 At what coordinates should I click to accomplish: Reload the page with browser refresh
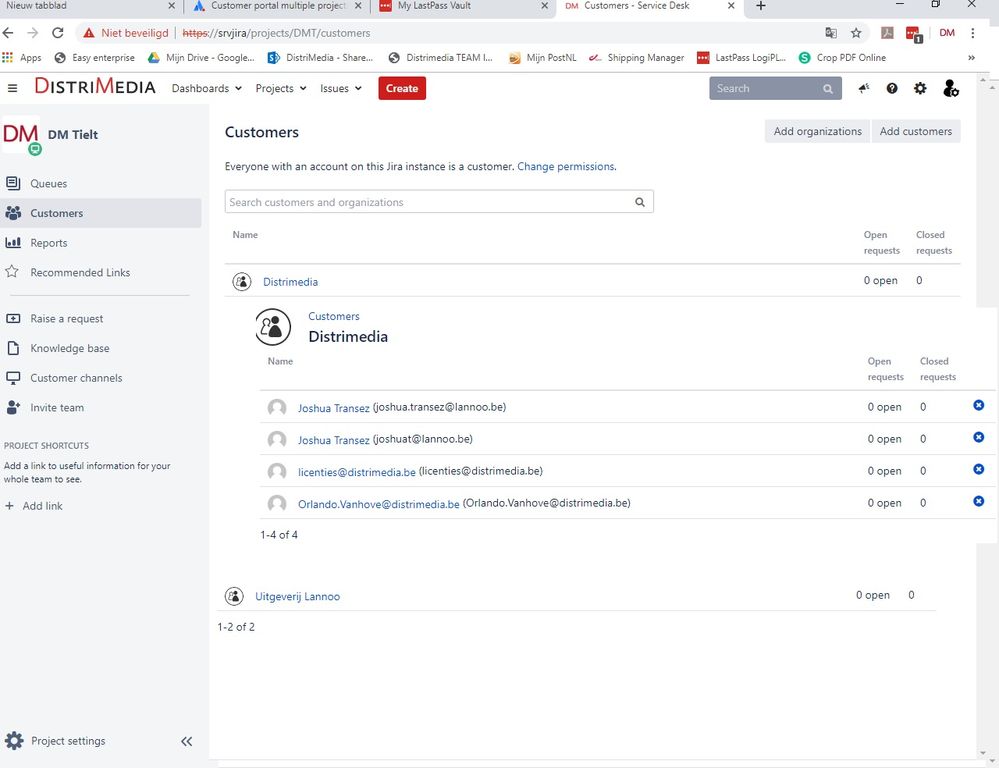pyautogui.click(x=57, y=33)
